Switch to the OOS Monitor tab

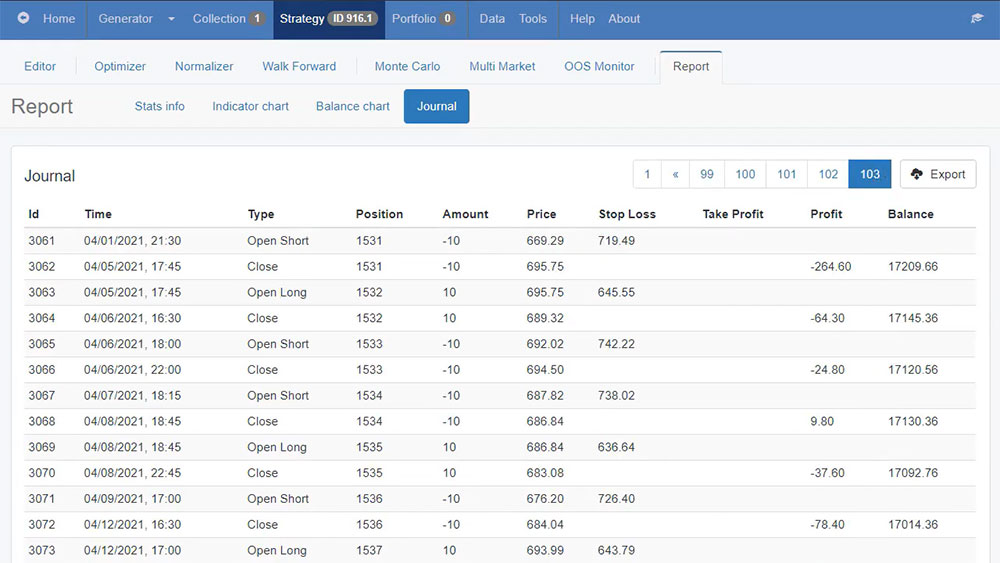tap(599, 66)
